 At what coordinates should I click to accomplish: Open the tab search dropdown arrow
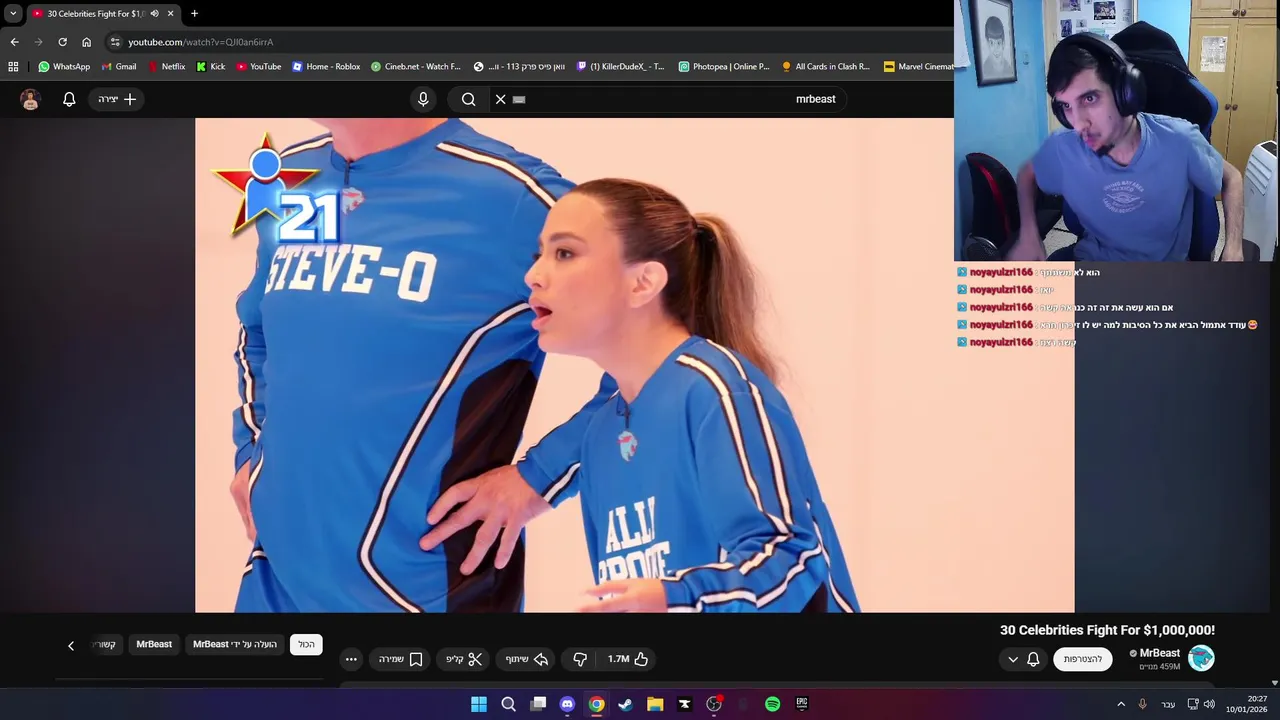[x=13, y=13]
